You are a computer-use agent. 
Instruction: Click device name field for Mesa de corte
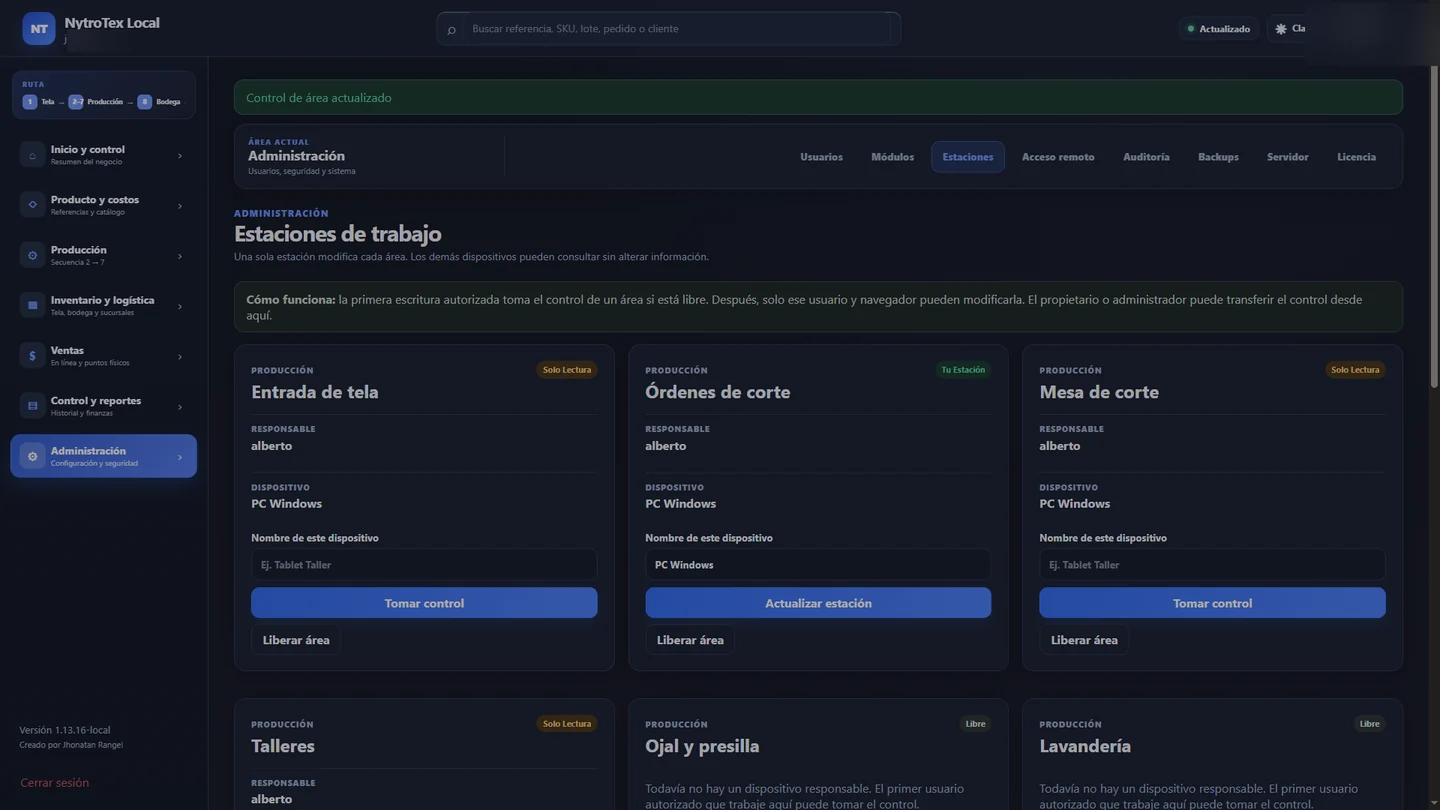pyautogui.click(x=1212, y=565)
